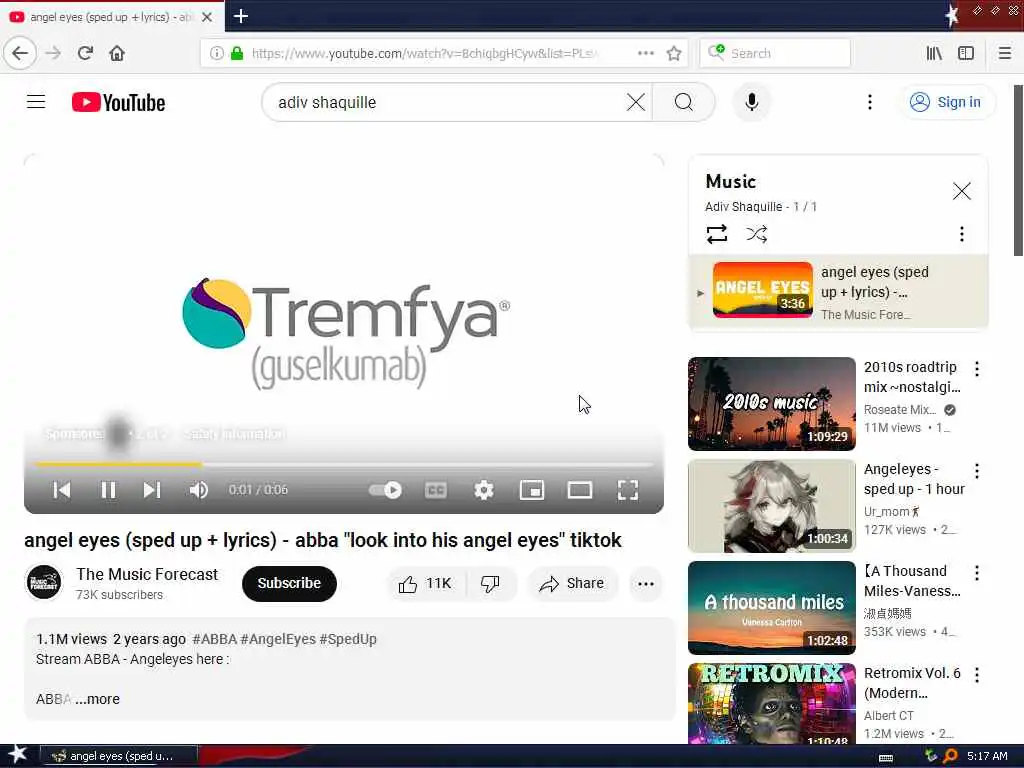Select angel eyes window in taskbar
The image size is (1024, 768).
[x=118, y=756]
